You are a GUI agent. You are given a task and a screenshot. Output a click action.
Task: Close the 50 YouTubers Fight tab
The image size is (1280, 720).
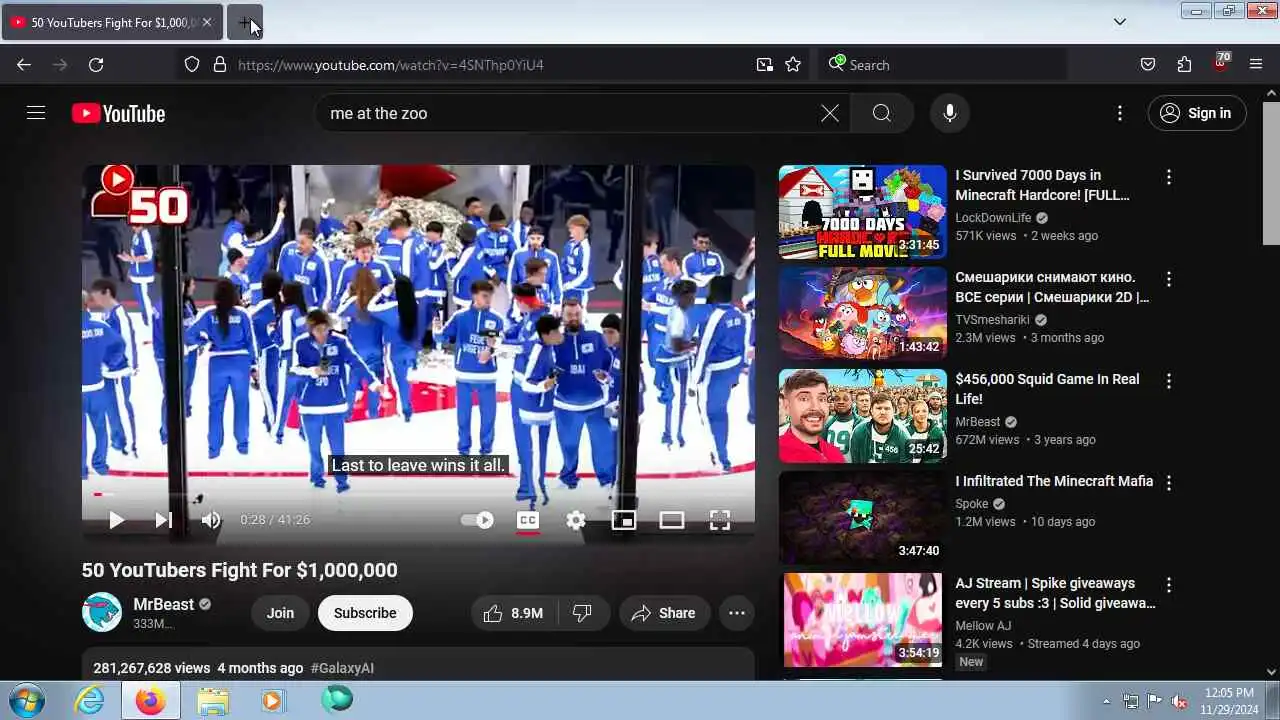(207, 22)
